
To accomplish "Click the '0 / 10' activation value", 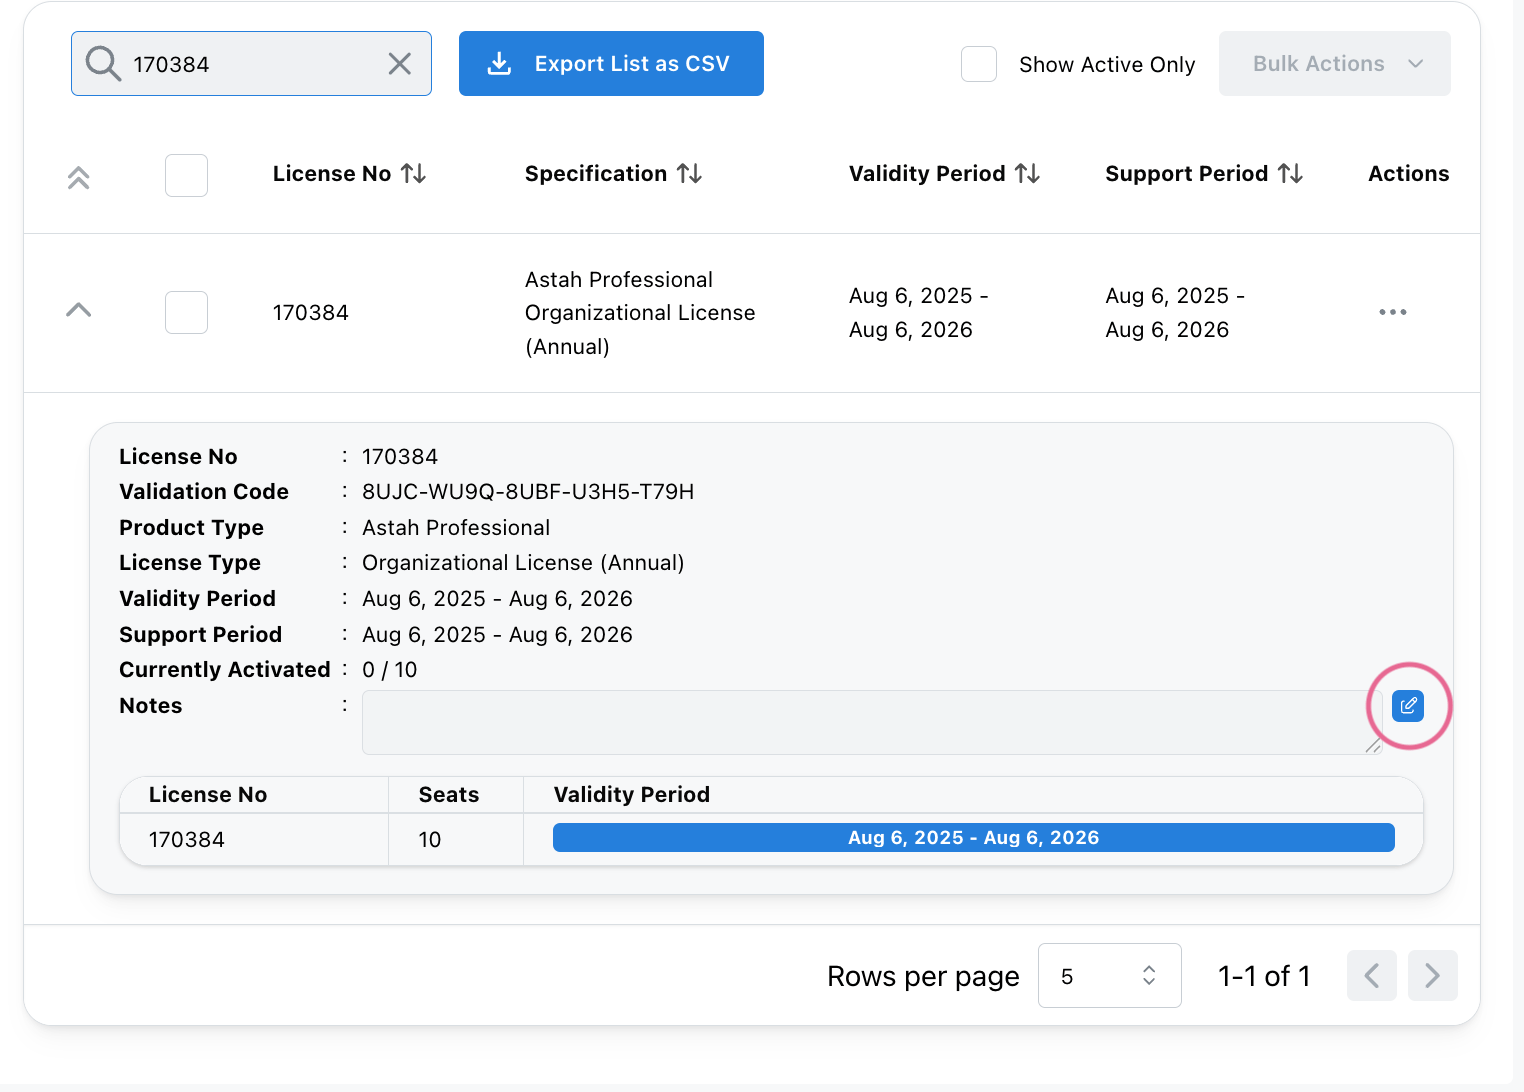I will tap(390, 670).
